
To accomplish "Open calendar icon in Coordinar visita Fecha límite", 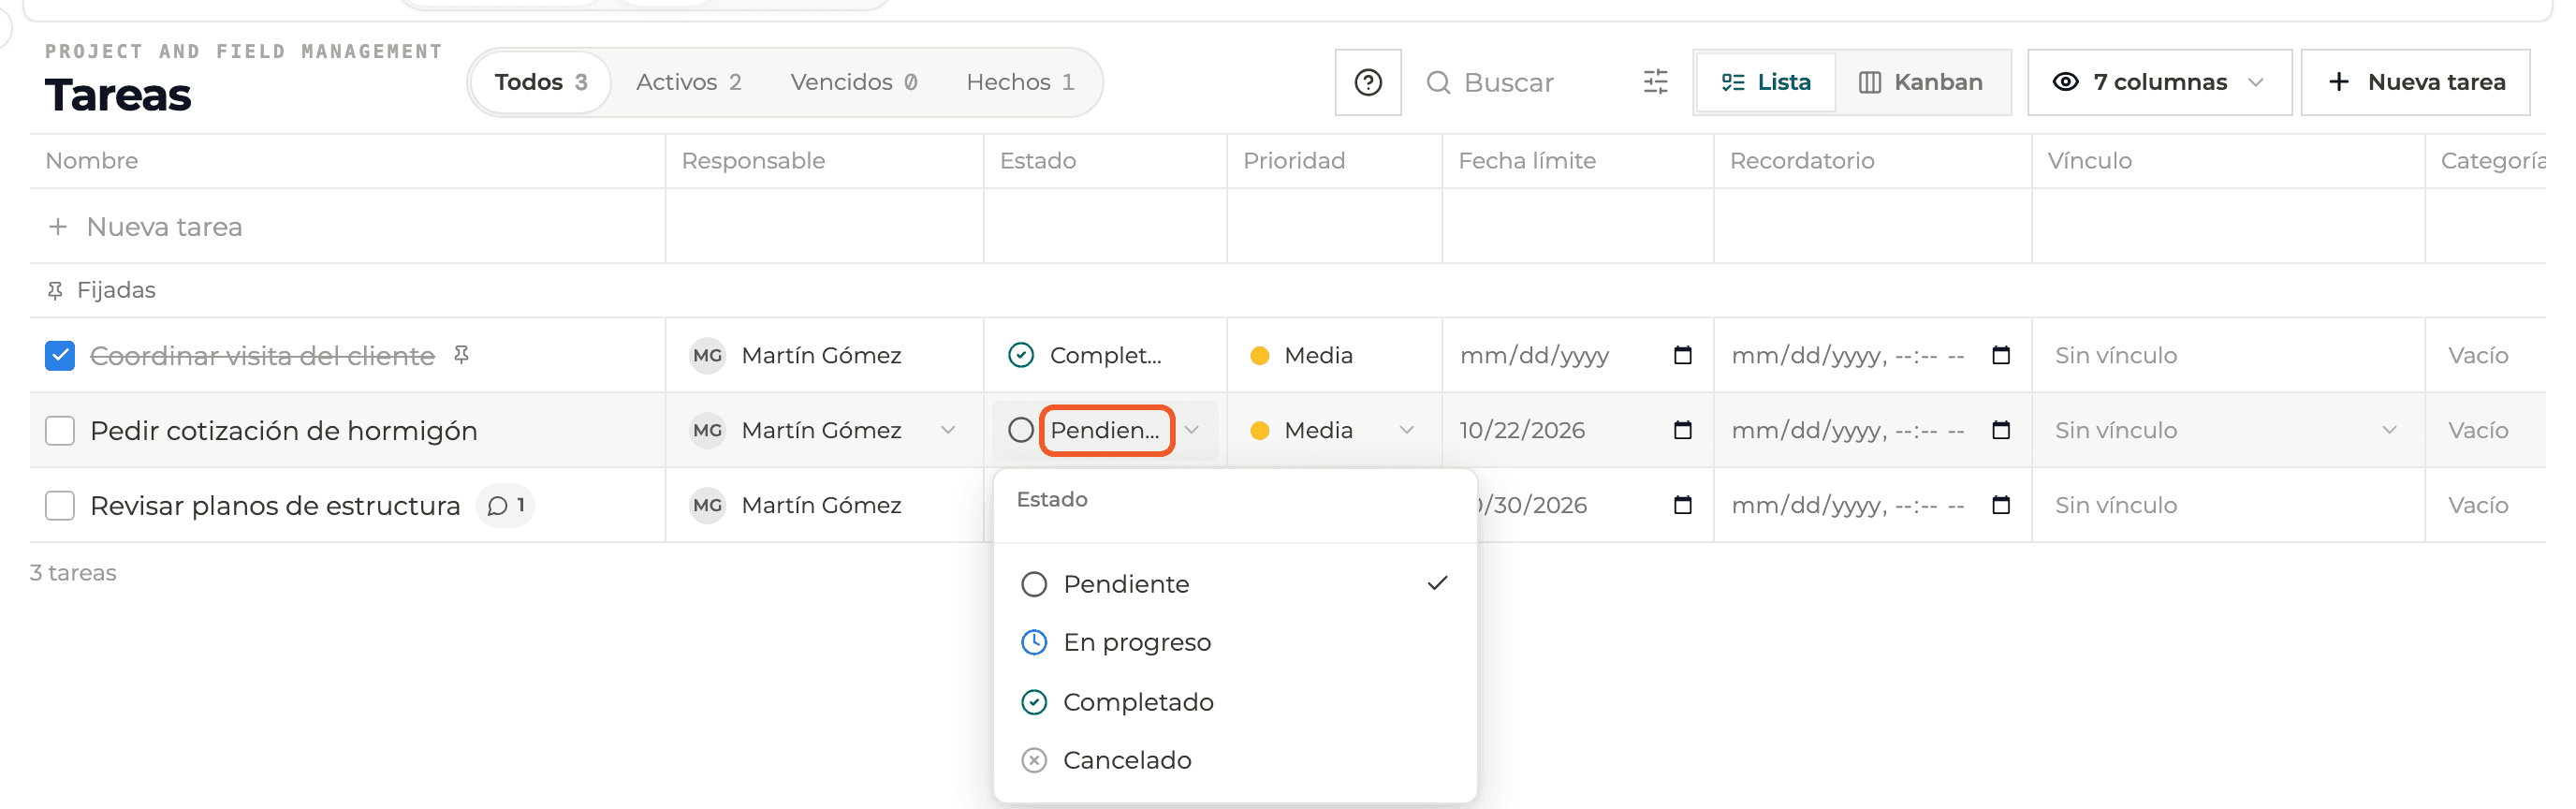I will tap(1683, 355).
